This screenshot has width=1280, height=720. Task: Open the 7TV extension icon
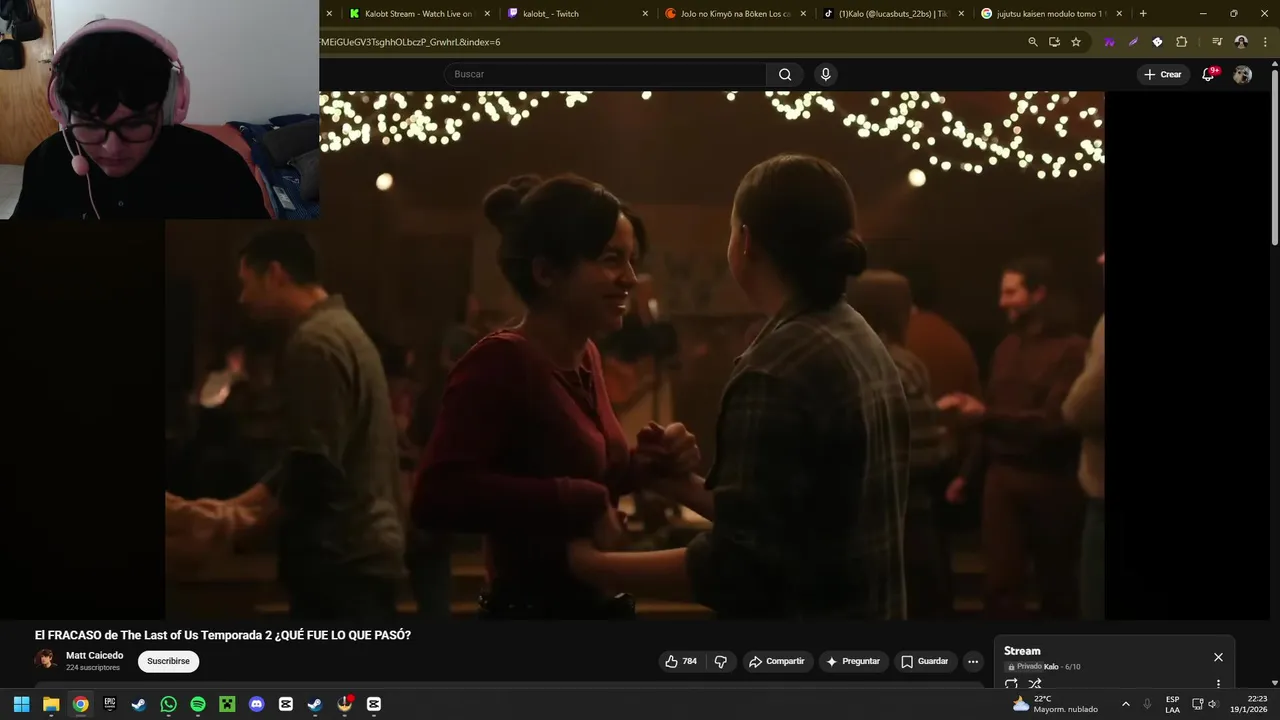point(1109,42)
